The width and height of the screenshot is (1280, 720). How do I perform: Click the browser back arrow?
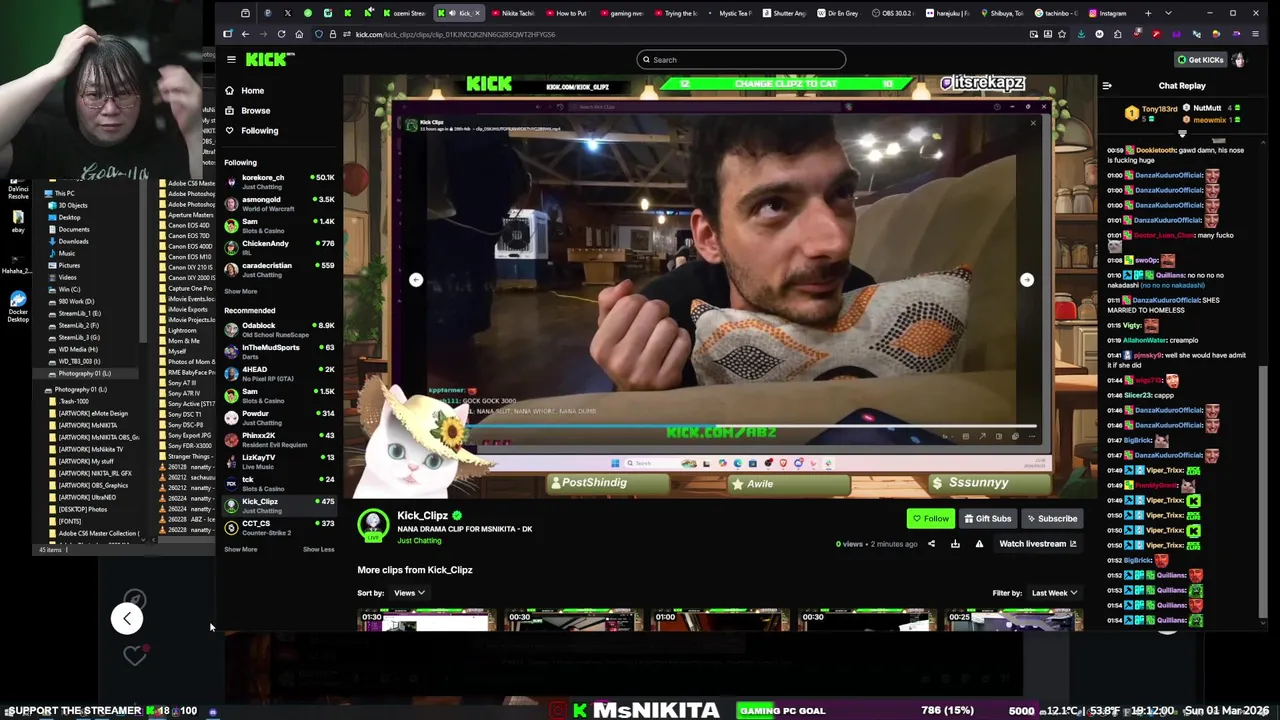click(245, 34)
